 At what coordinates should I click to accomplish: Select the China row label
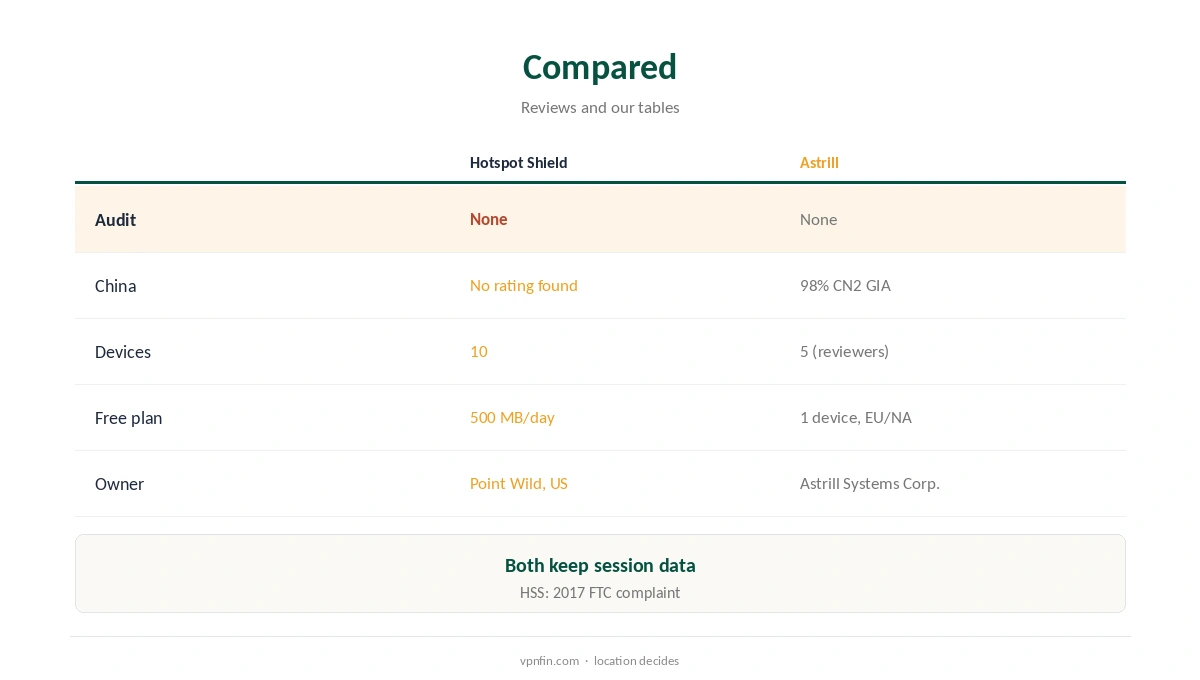click(x=115, y=285)
